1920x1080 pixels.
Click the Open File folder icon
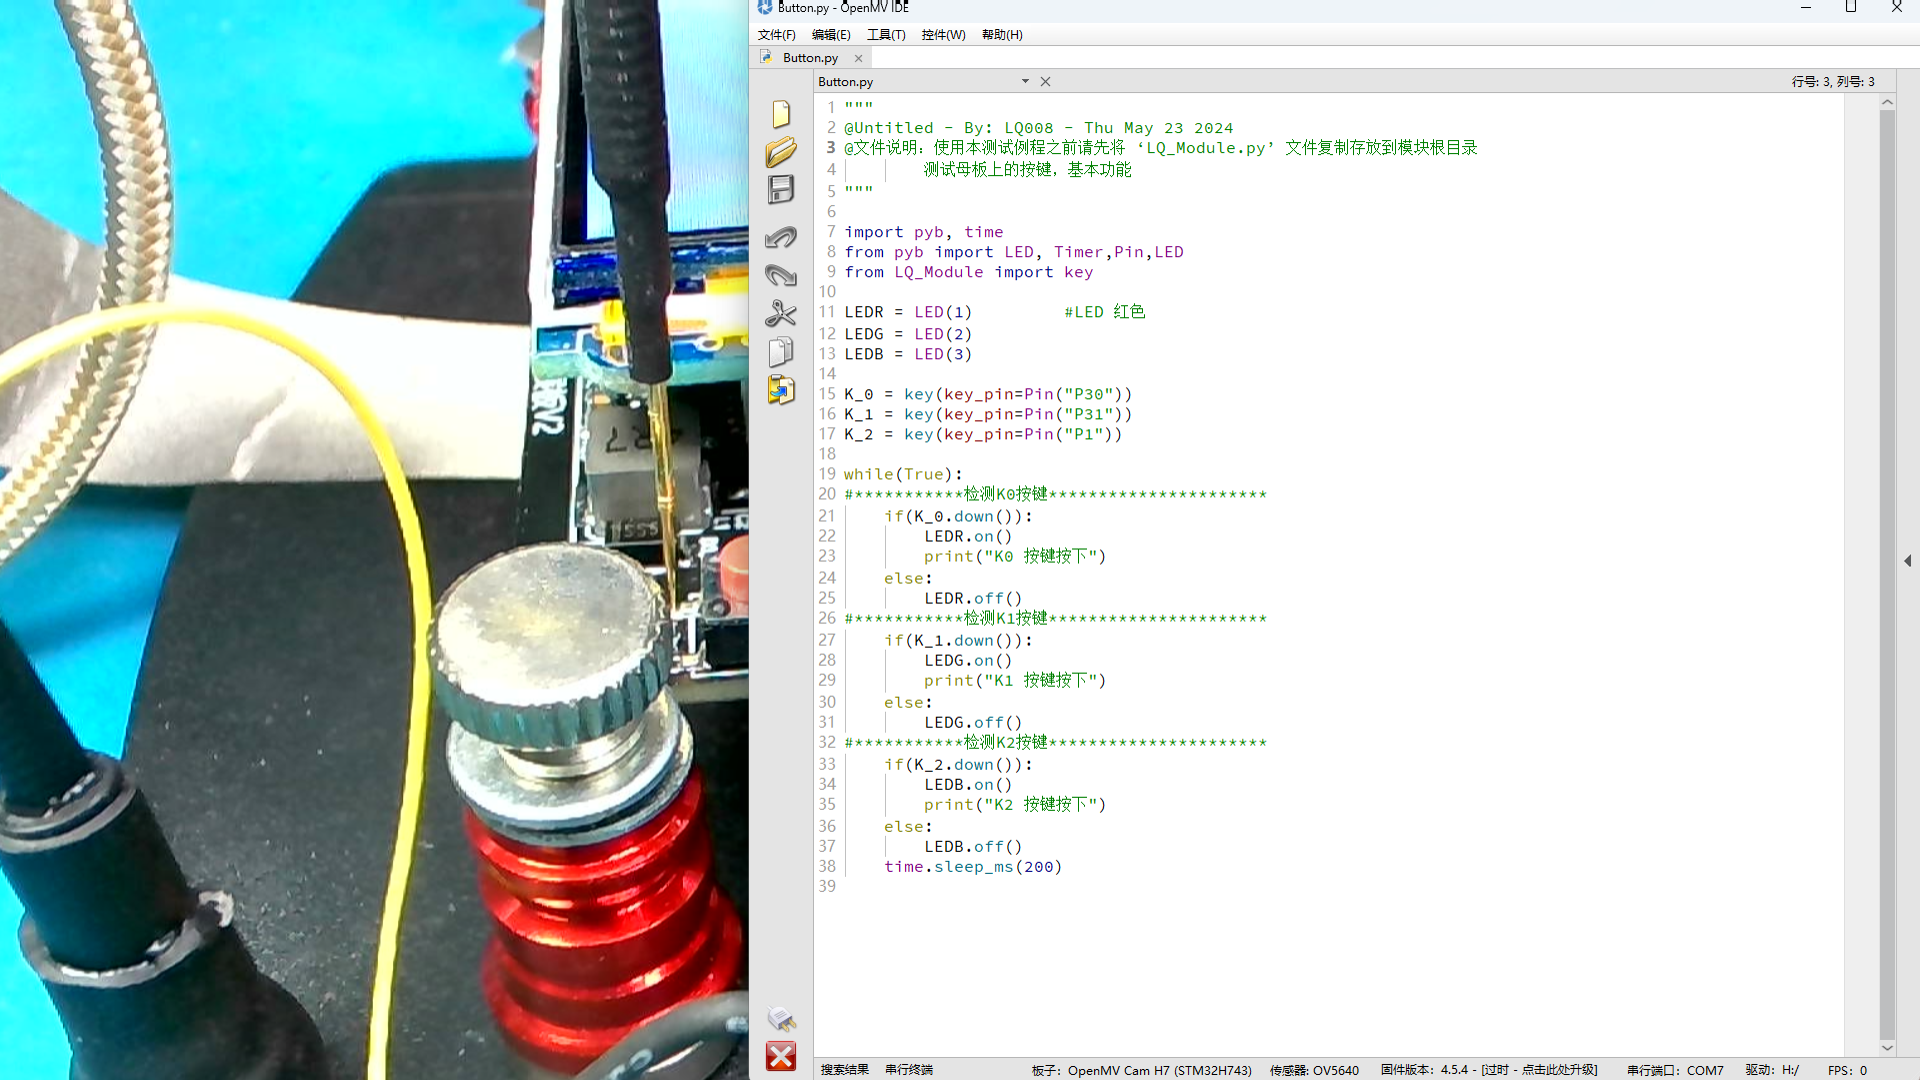pyautogui.click(x=781, y=152)
